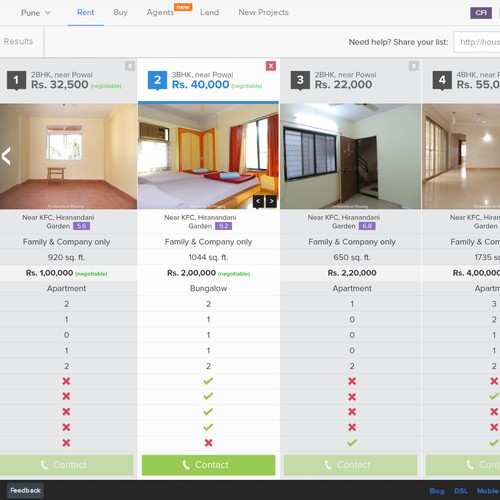This screenshot has width=500, height=500.
Task: Select listing number 4 badge
Action: coord(442,80)
